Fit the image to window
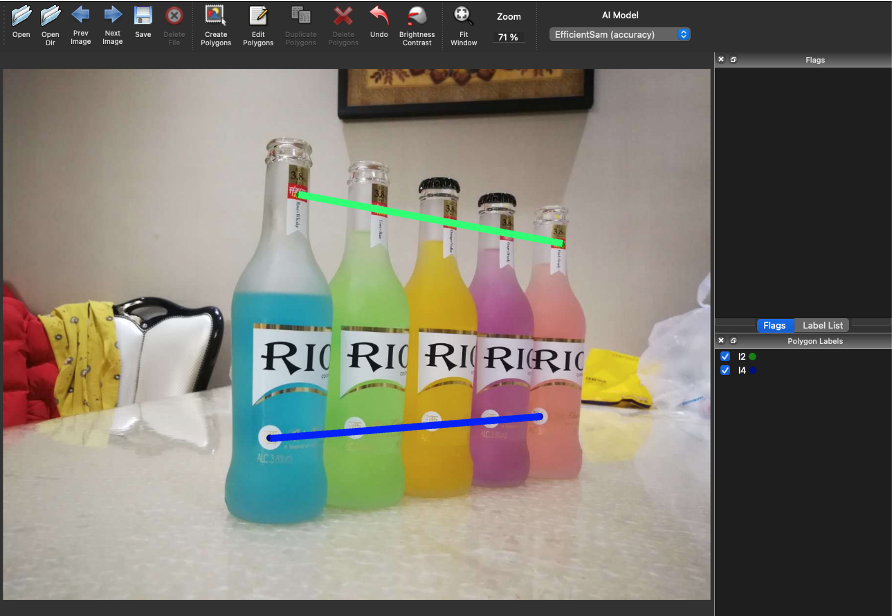 [464, 17]
